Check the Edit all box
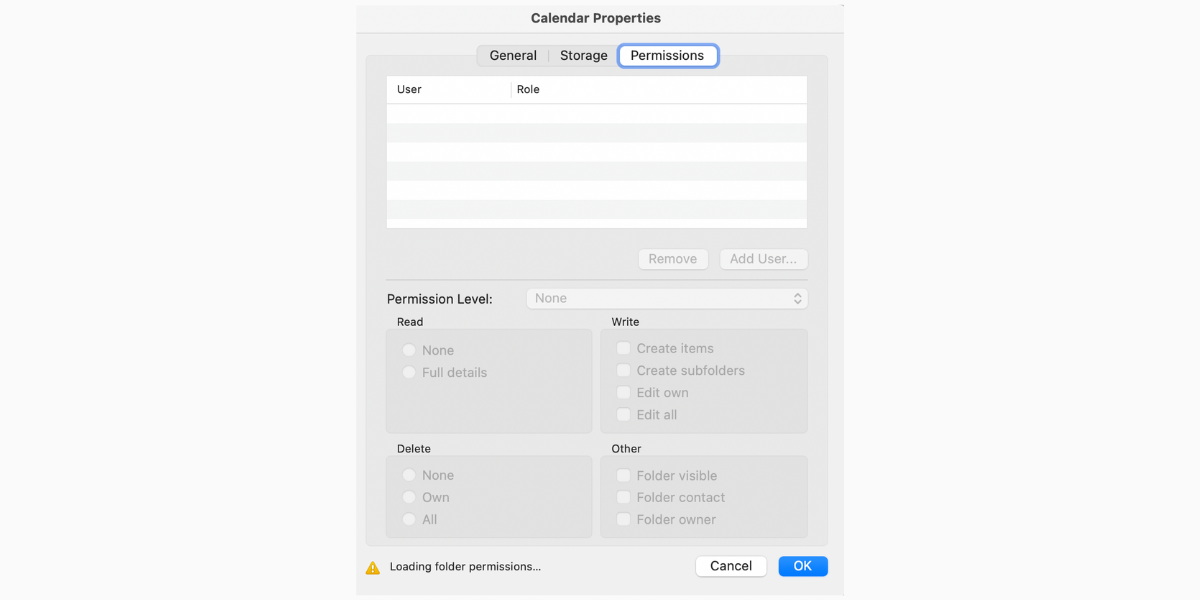This screenshot has height=600, width=1200. (x=623, y=414)
